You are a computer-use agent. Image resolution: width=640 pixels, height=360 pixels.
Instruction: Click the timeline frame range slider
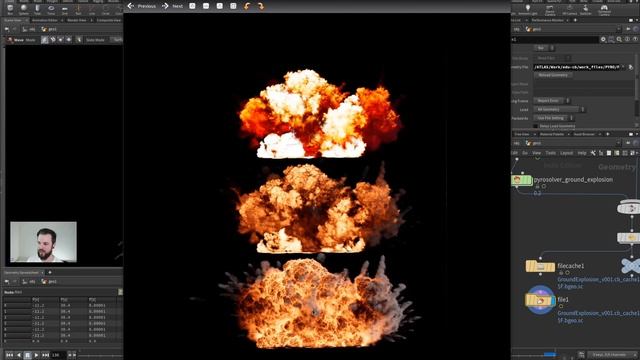coord(550,354)
